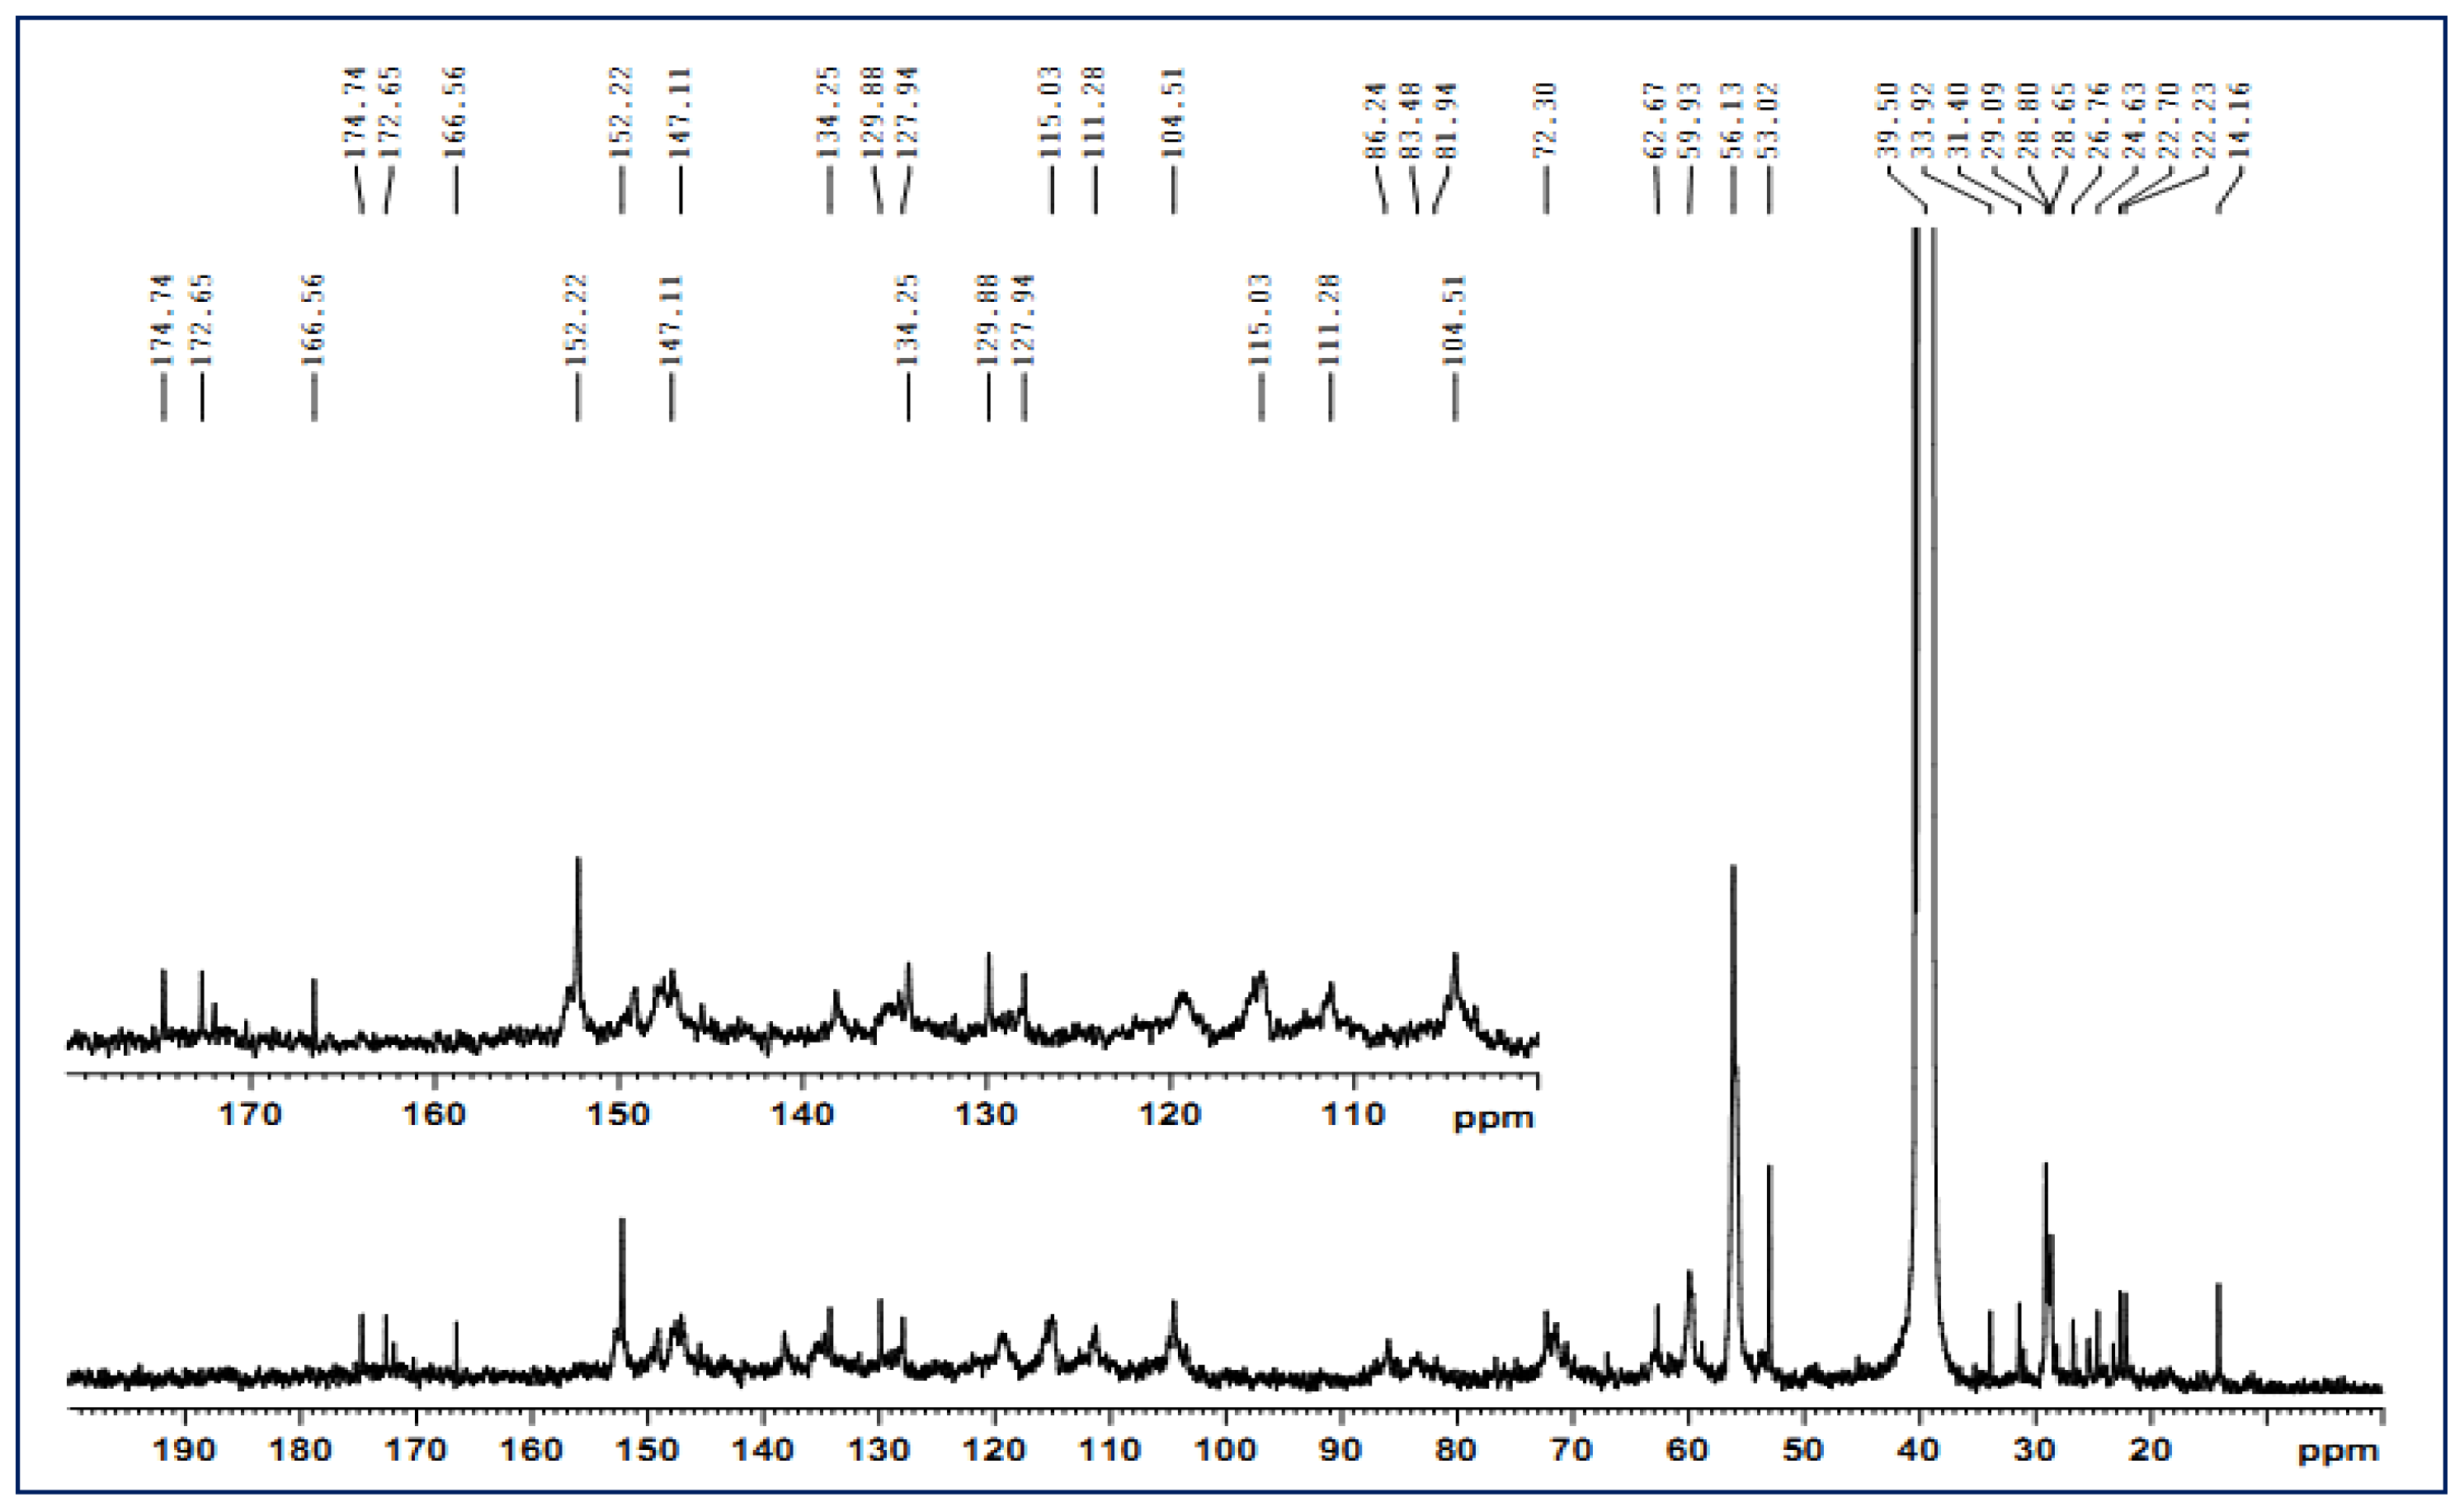The height and width of the screenshot is (1511, 2464).
Task: Click 190 on the full-spectrum axis
Action: (x=184, y=1449)
